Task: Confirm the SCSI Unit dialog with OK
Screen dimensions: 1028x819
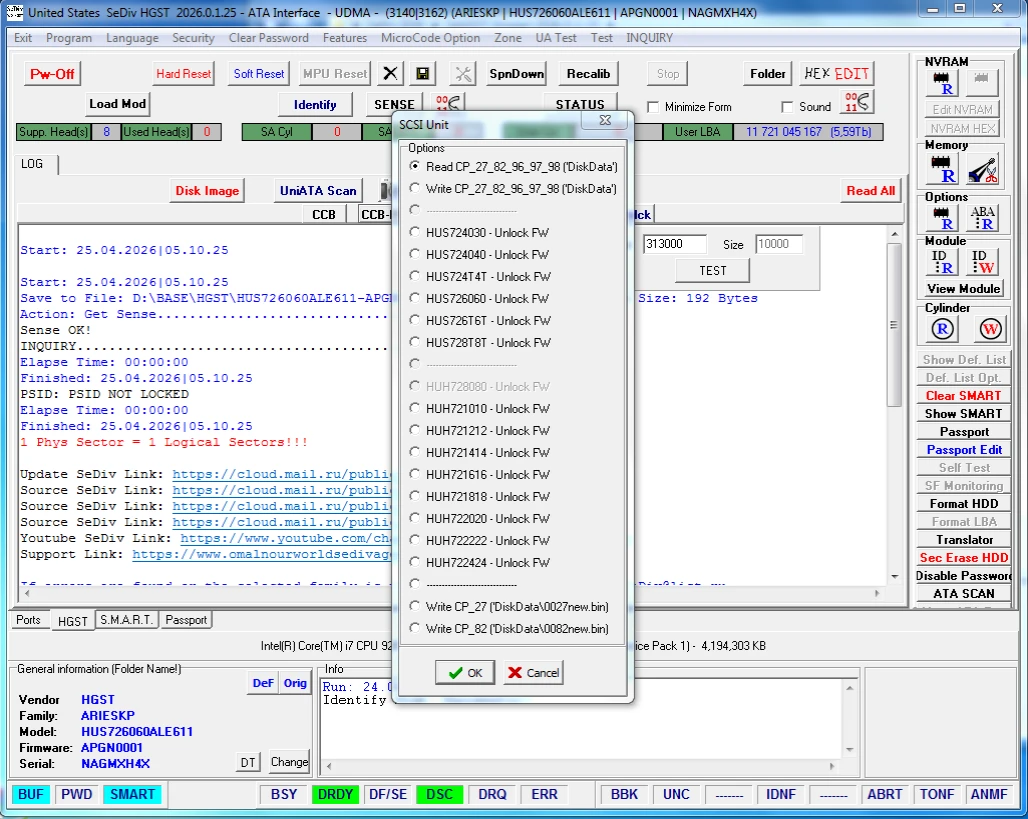Action: (x=465, y=673)
